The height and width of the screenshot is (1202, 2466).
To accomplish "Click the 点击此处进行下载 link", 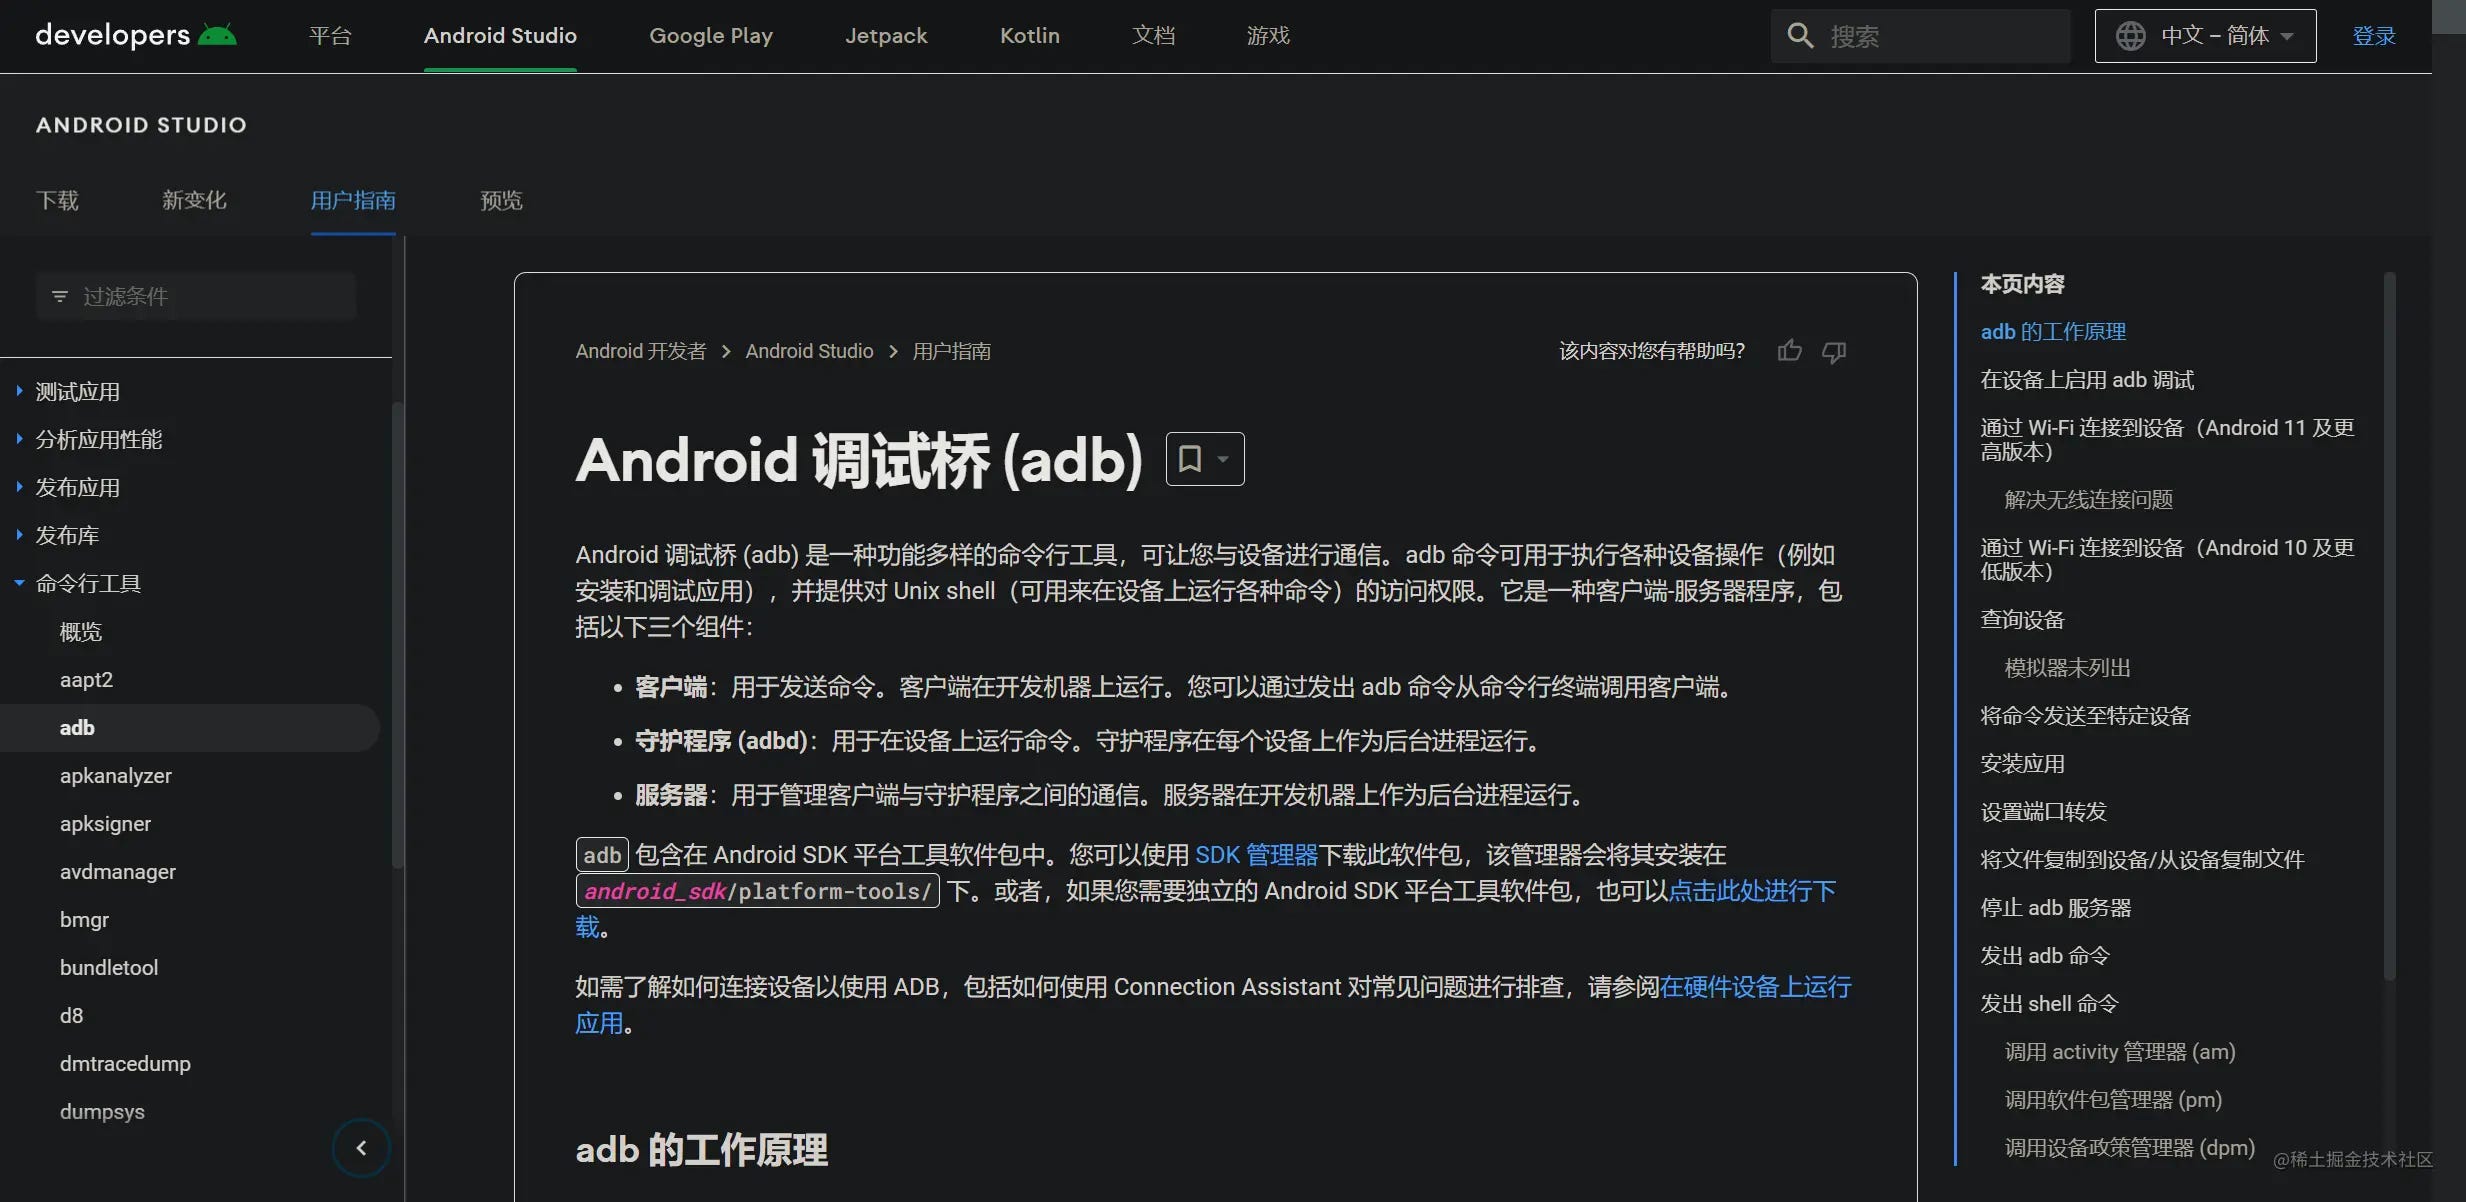I will click(x=1752, y=891).
